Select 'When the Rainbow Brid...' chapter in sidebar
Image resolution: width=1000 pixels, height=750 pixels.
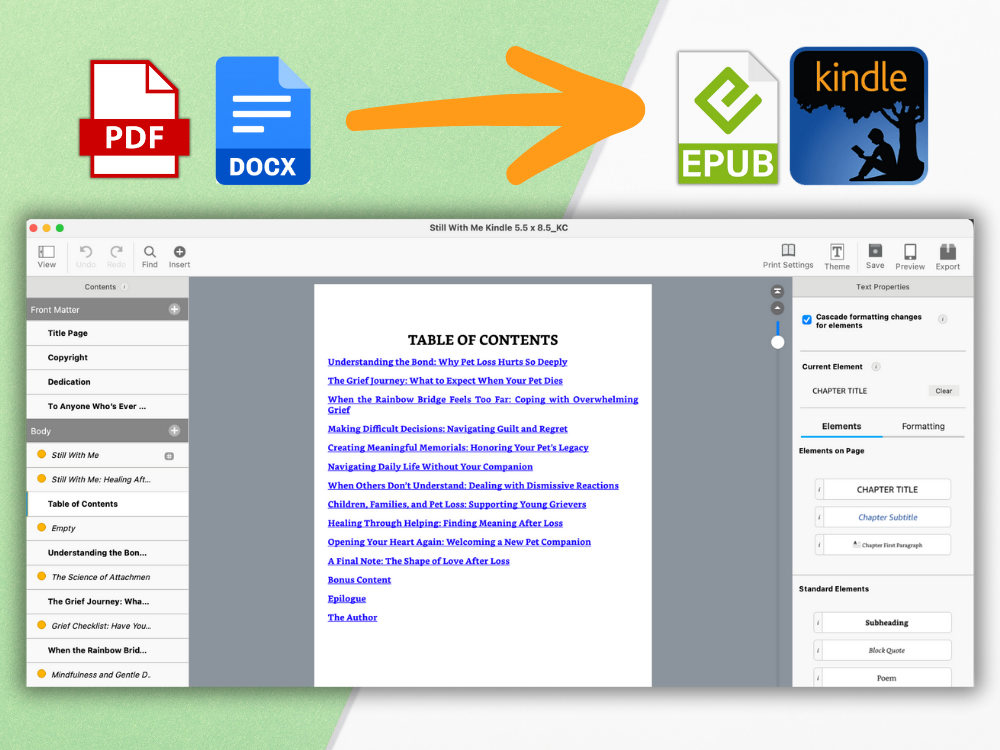pyautogui.click(x=107, y=651)
